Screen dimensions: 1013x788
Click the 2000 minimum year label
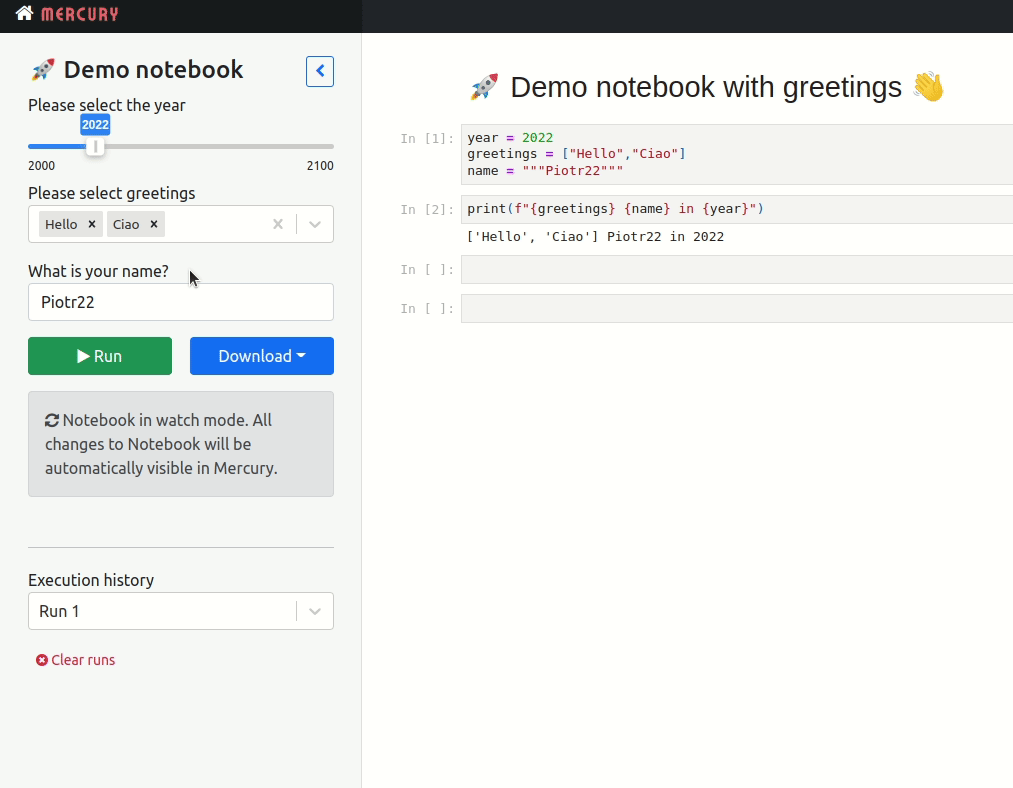click(x=41, y=166)
